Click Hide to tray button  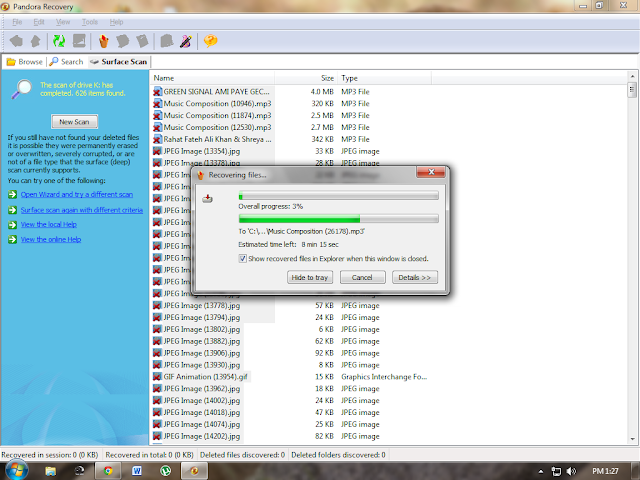pos(310,277)
